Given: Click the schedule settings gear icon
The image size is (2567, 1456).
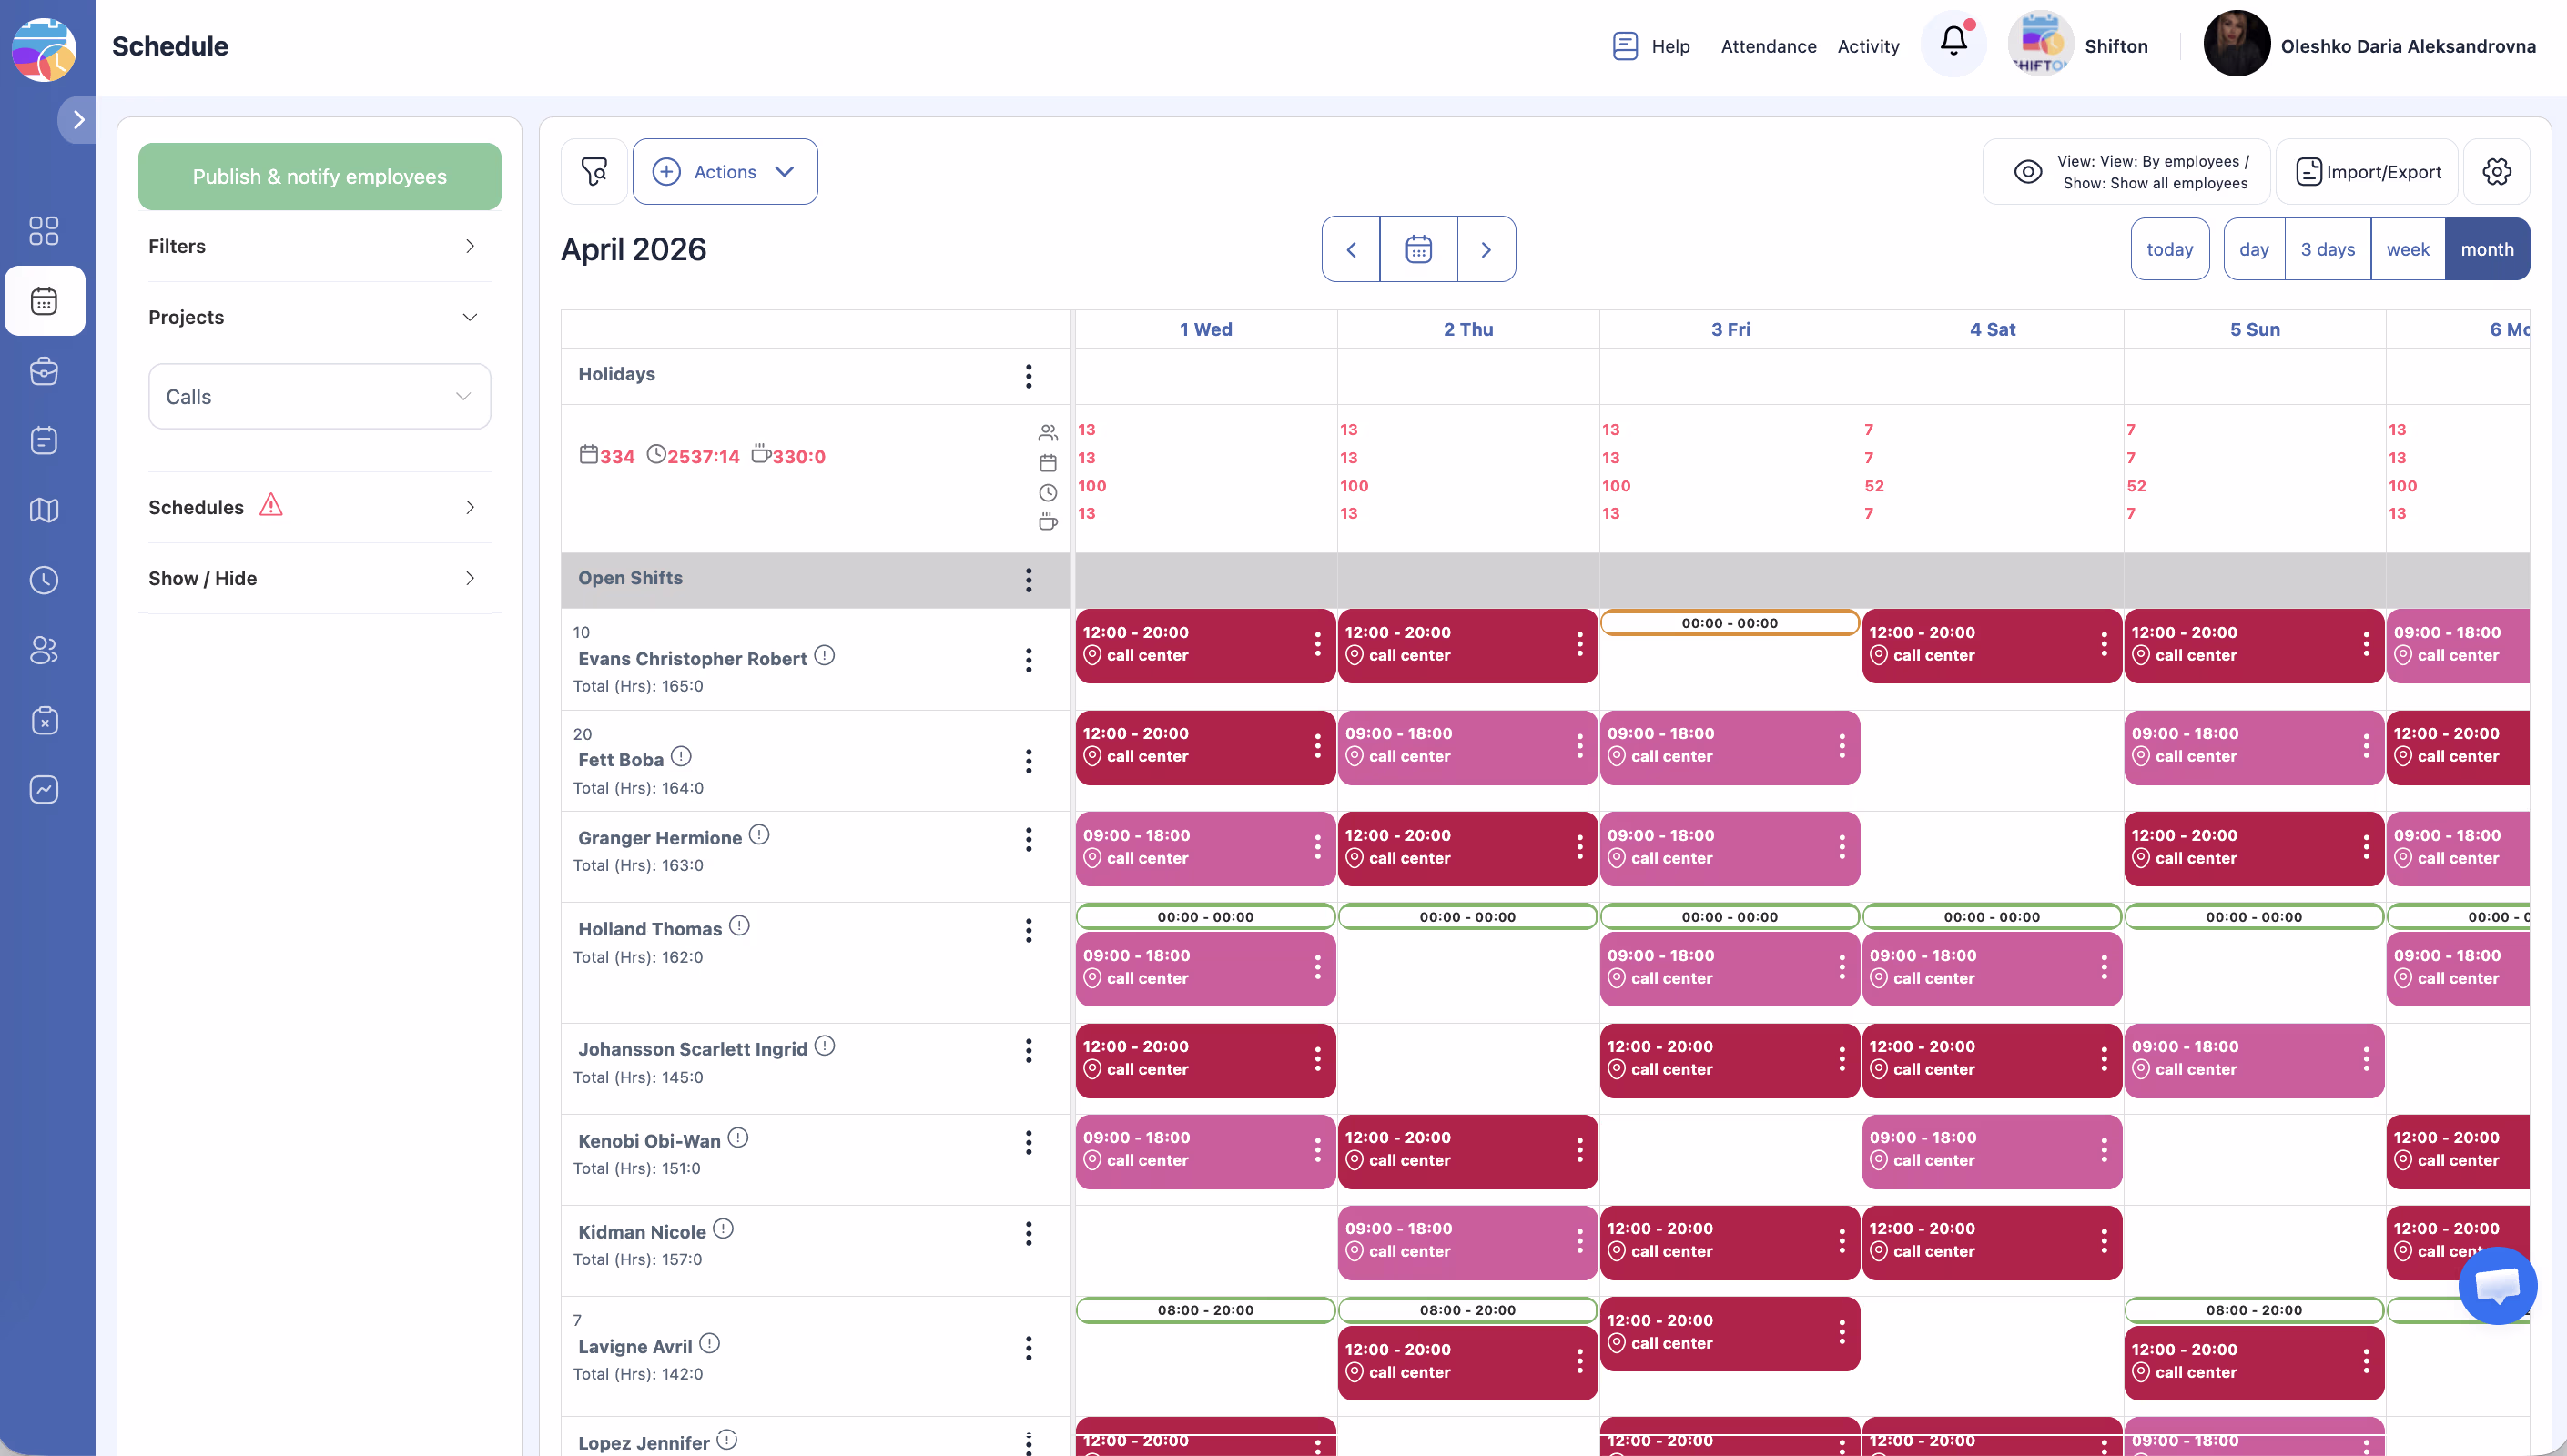Looking at the screenshot, I should coord(2496,172).
